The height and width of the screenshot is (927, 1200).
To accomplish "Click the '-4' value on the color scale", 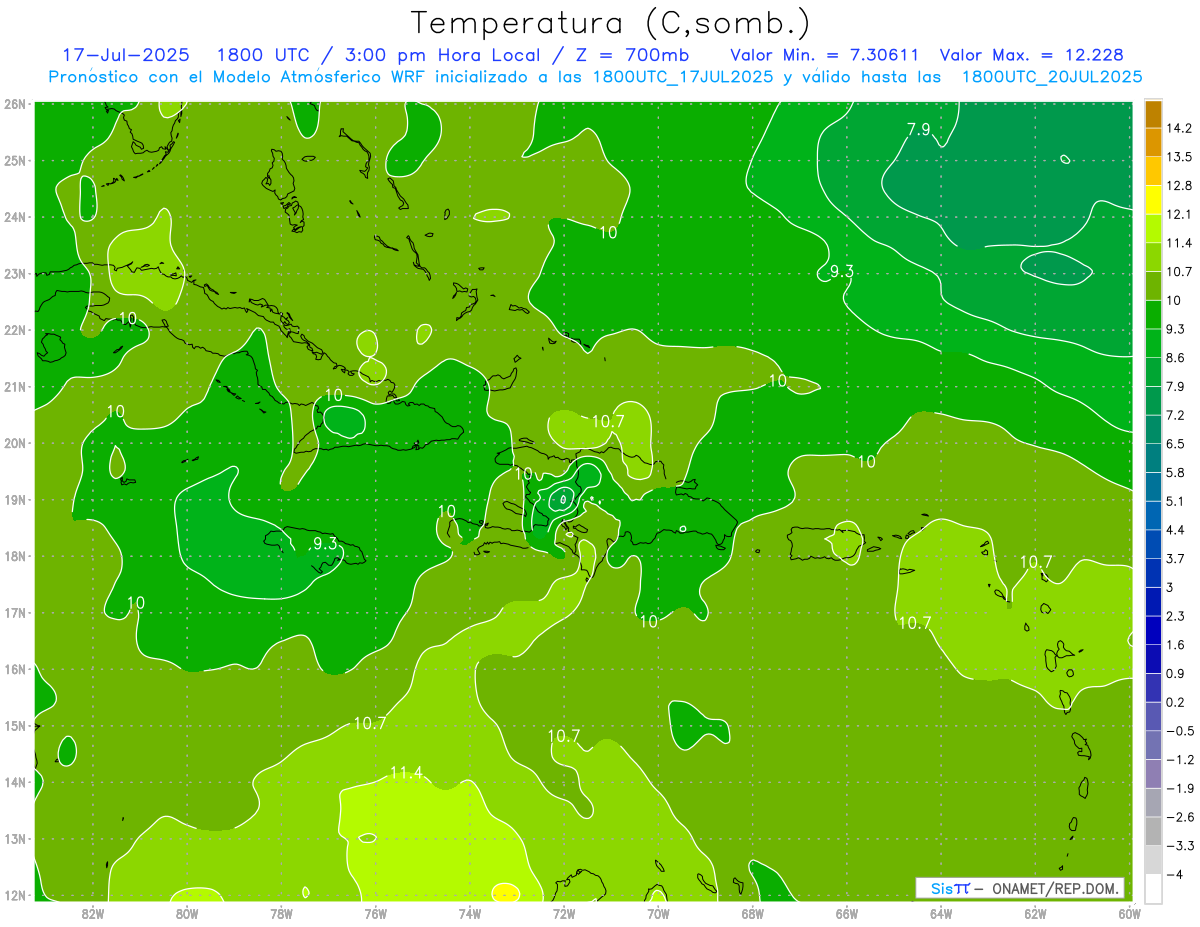I will 1174,875.
